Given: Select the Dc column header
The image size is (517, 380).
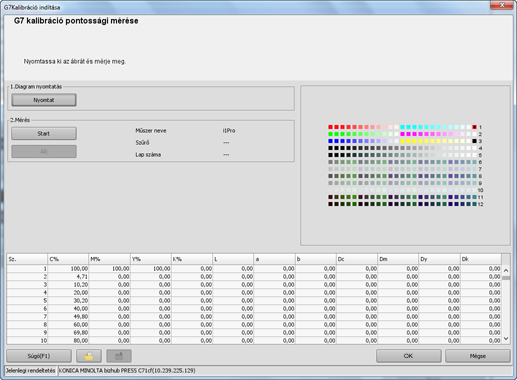Looking at the screenshot, I should (357, 259).
